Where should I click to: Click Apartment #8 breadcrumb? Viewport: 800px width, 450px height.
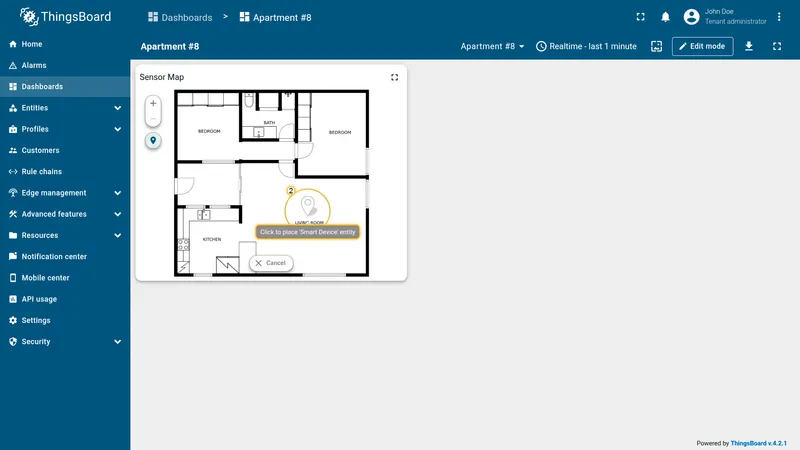276,17
